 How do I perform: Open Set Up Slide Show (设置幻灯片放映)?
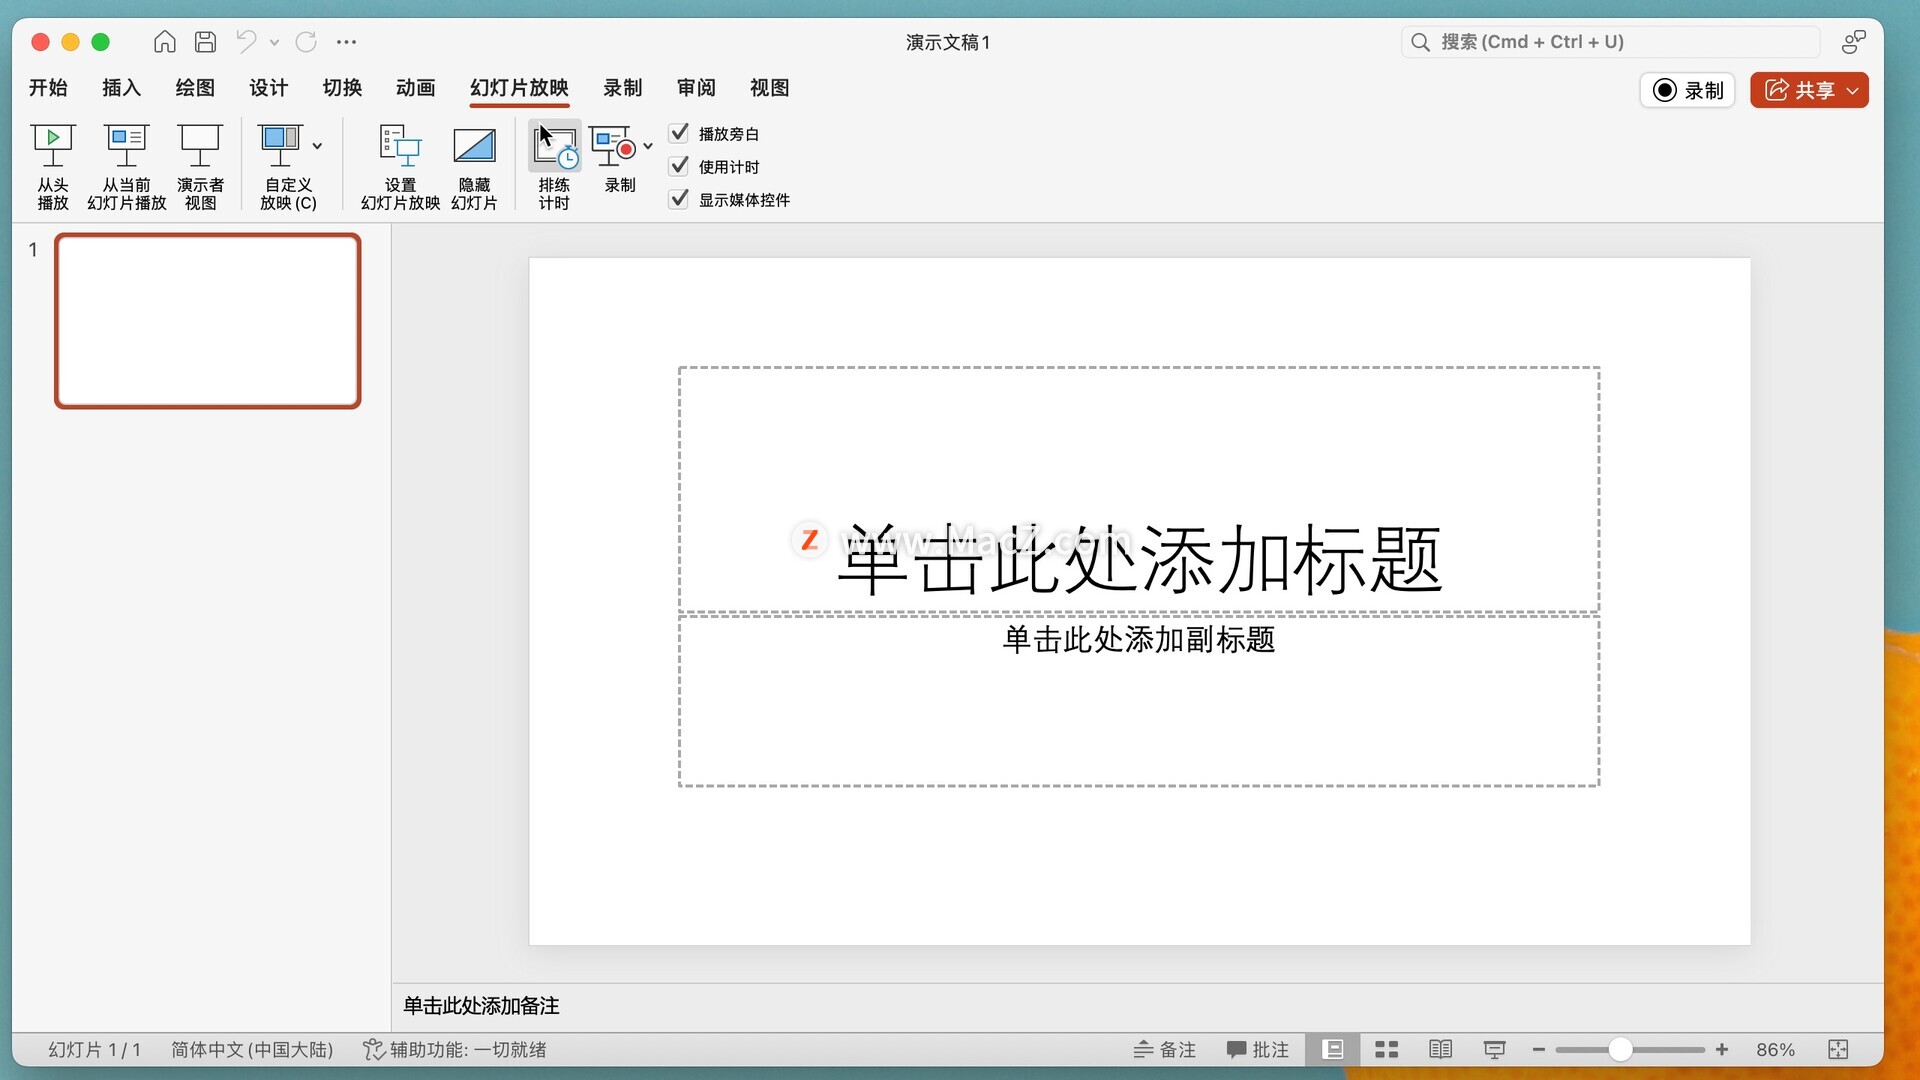coord(400,166)
